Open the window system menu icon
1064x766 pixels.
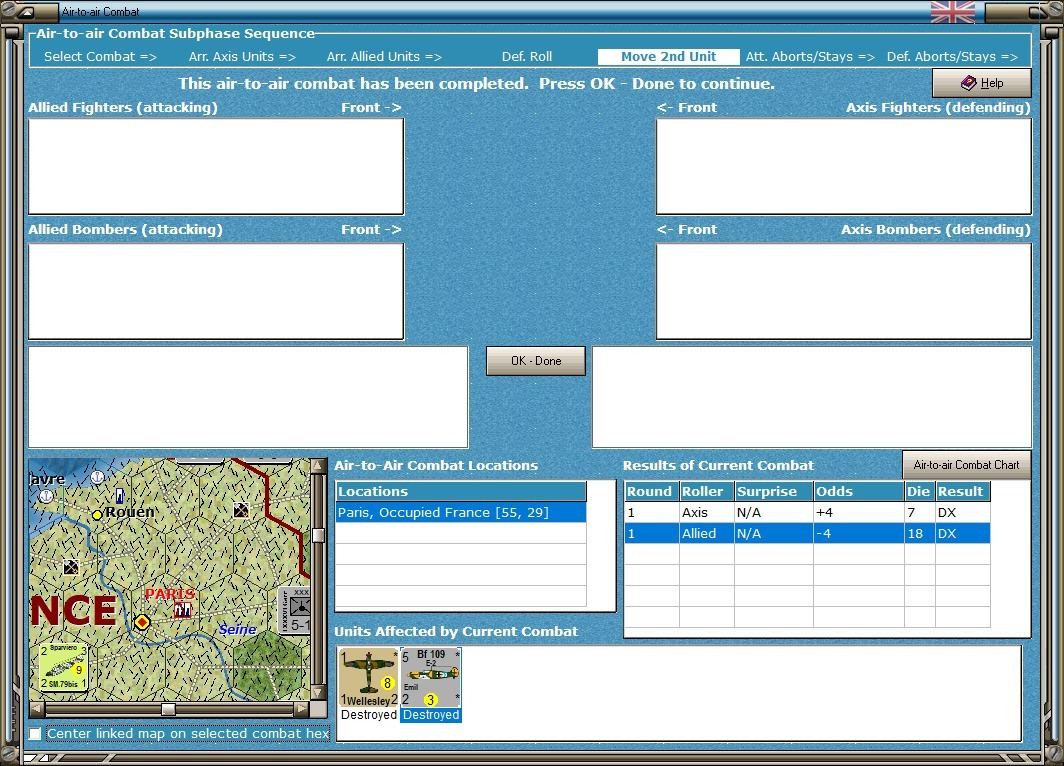pos(26,12)
